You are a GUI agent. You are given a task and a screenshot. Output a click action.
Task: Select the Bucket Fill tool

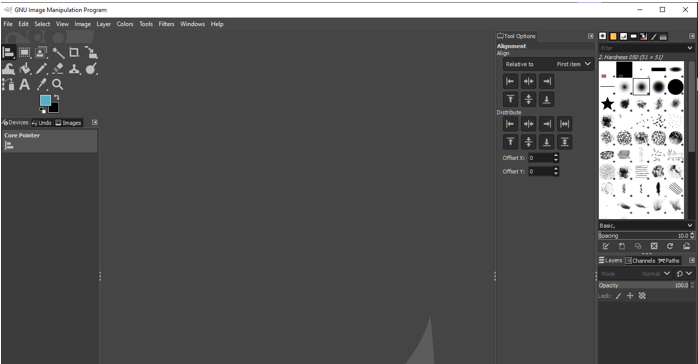pyautogui.click(x=25, y=69)
